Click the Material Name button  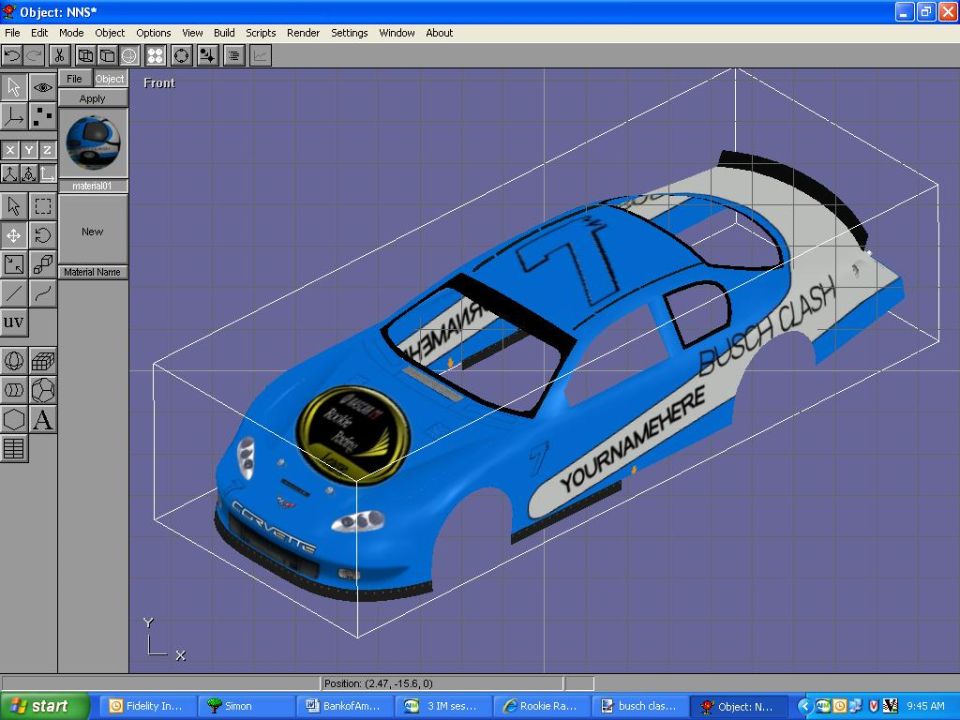[x=92, y=272]
